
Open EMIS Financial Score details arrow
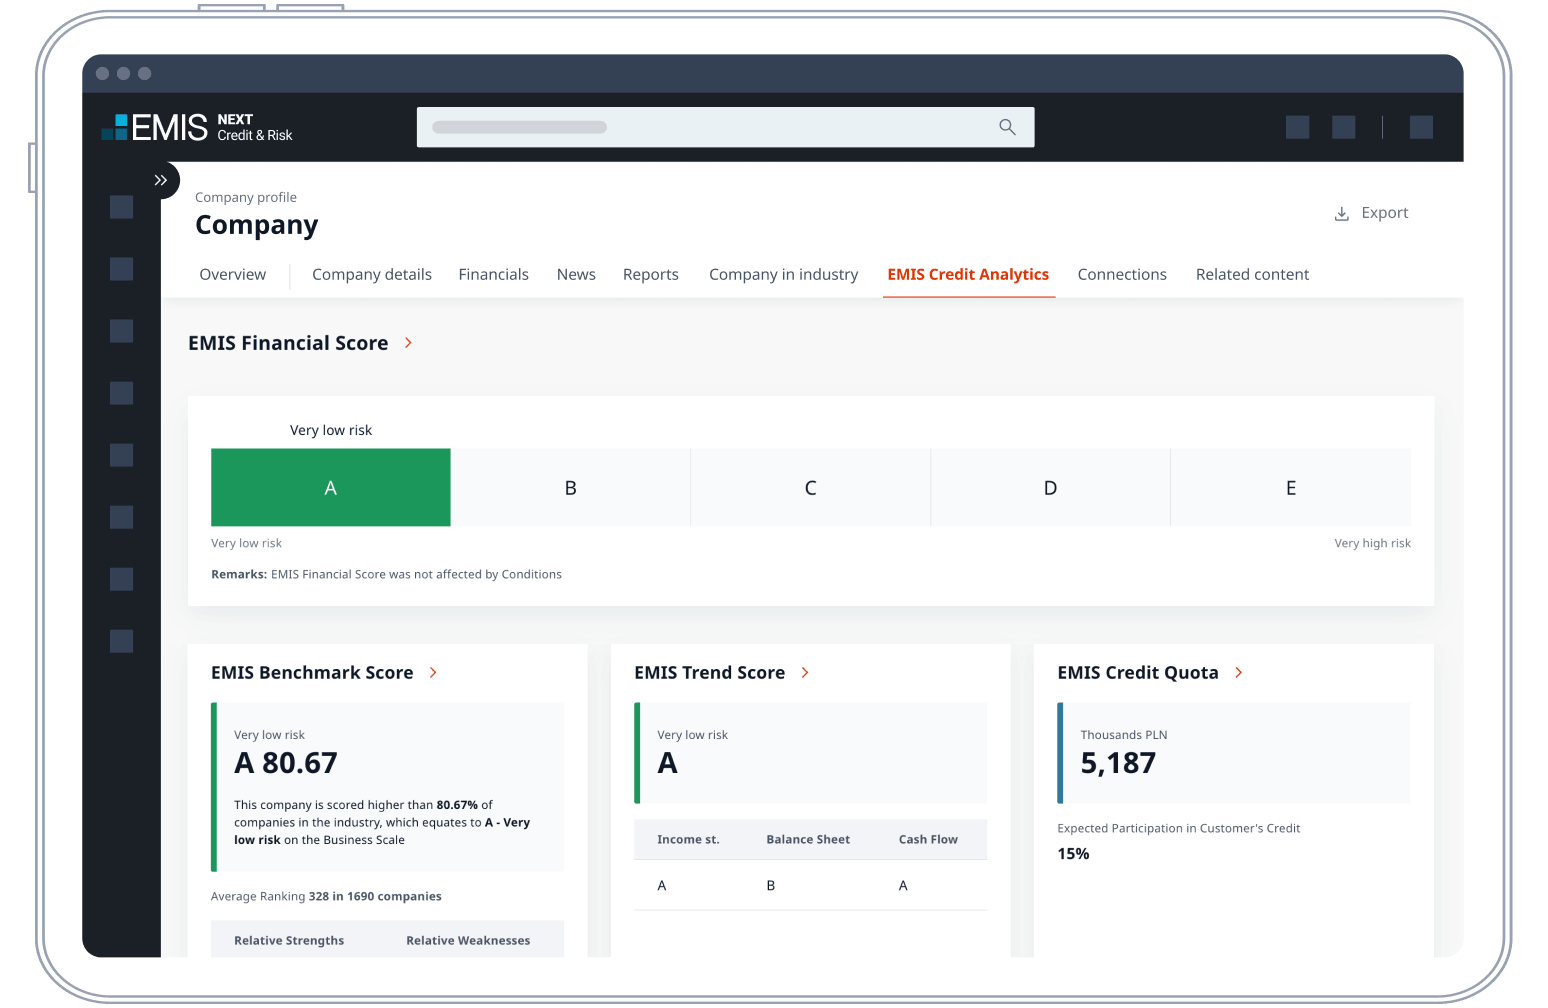tap(408, 343)
